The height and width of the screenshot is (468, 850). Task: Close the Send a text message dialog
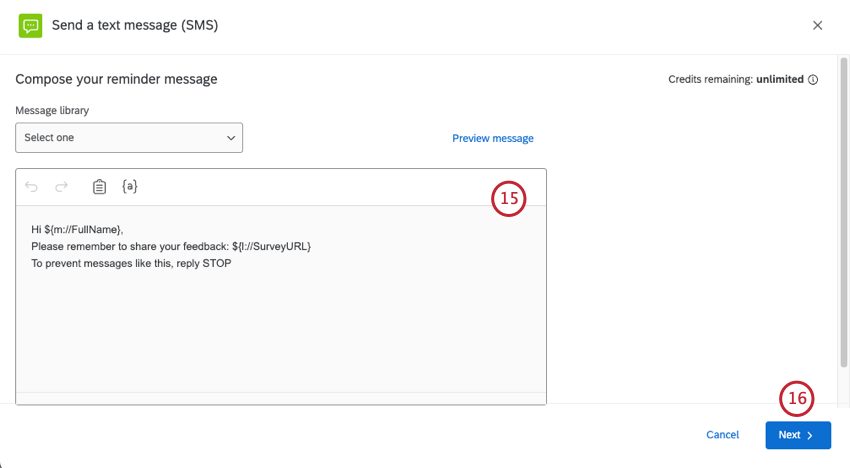pos(817,25)
